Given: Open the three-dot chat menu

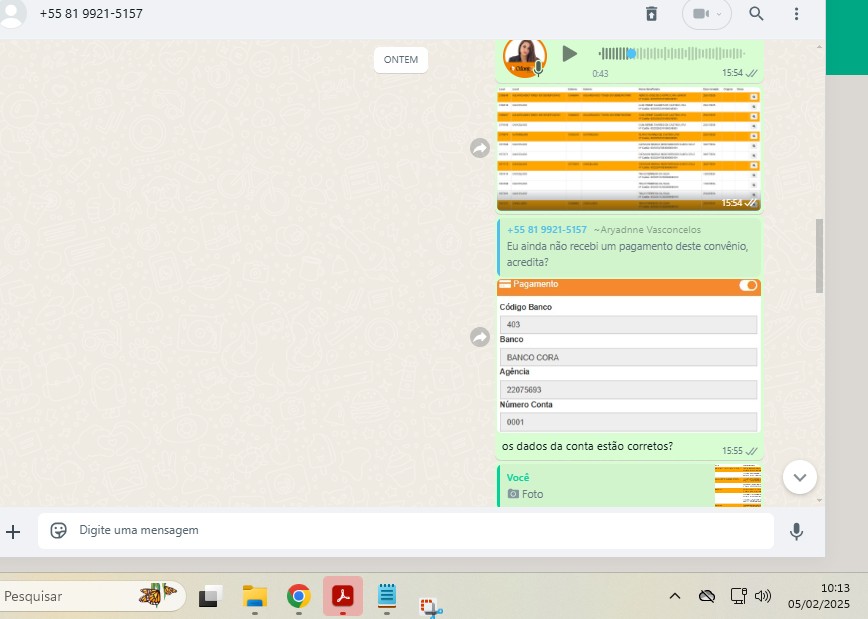Looking at the screenshot, I should 796,14.
